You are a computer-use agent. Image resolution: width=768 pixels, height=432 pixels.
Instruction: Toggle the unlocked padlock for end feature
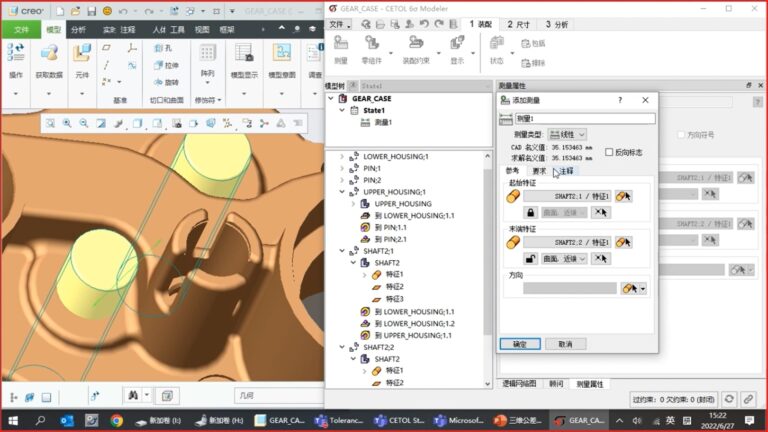(x=530, y=259)
